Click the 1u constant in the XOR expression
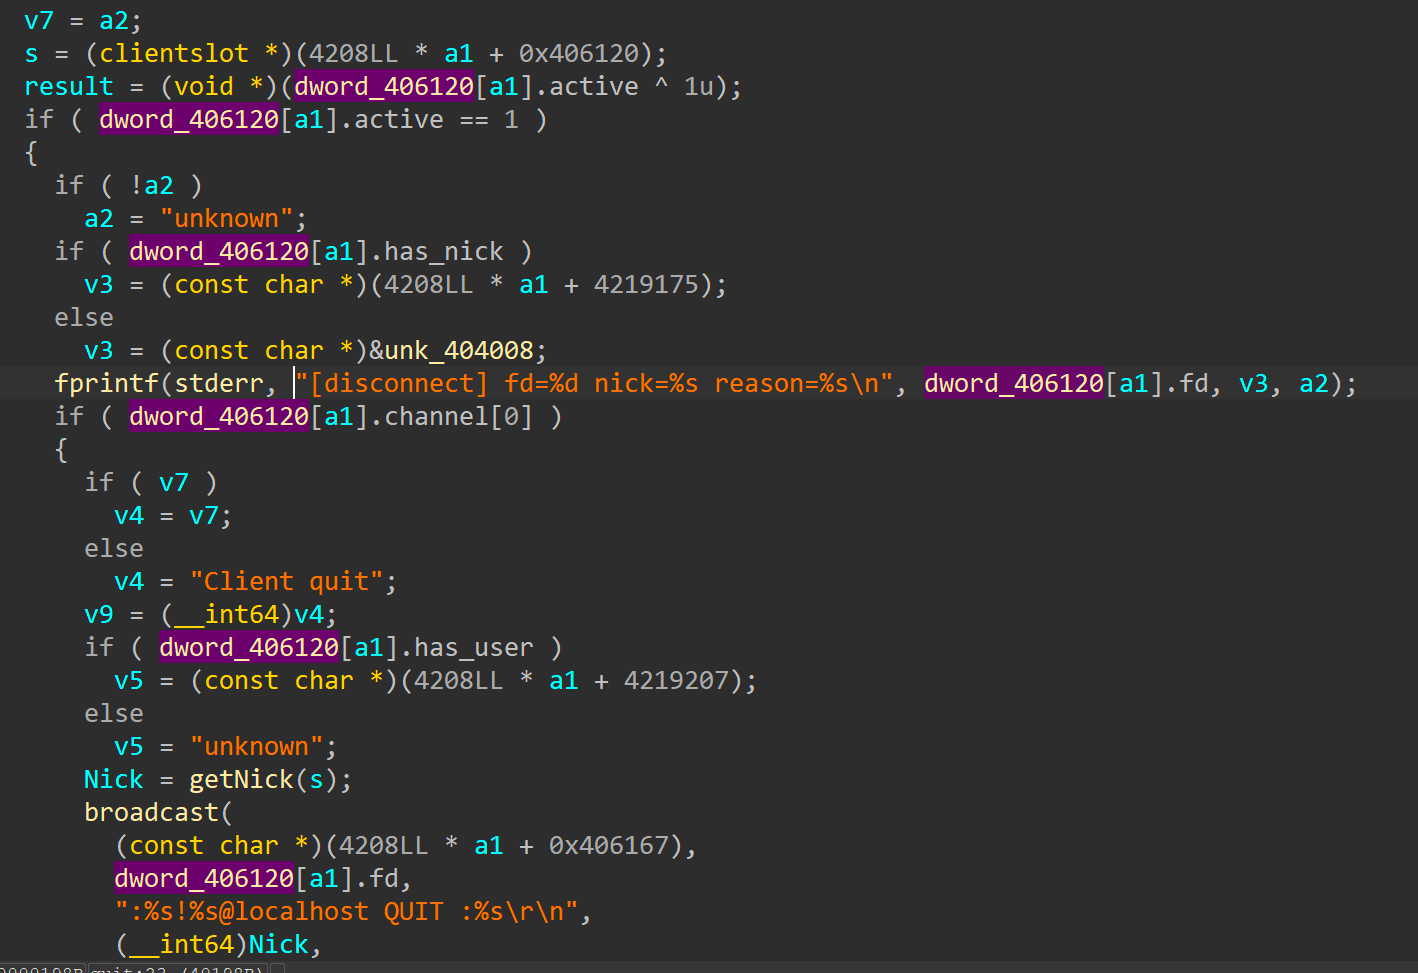 (698, 86)
